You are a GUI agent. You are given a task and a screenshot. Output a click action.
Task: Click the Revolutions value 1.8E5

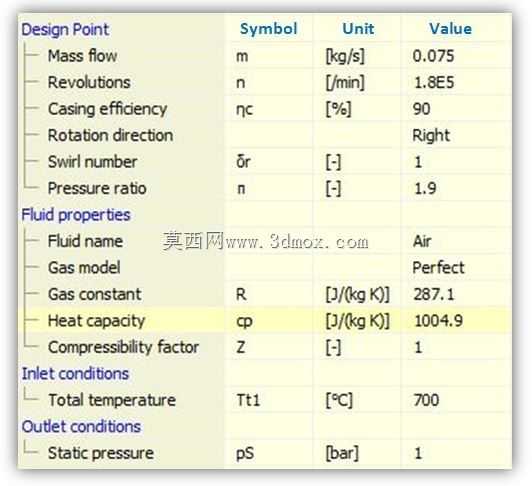[x=434, y=82]
